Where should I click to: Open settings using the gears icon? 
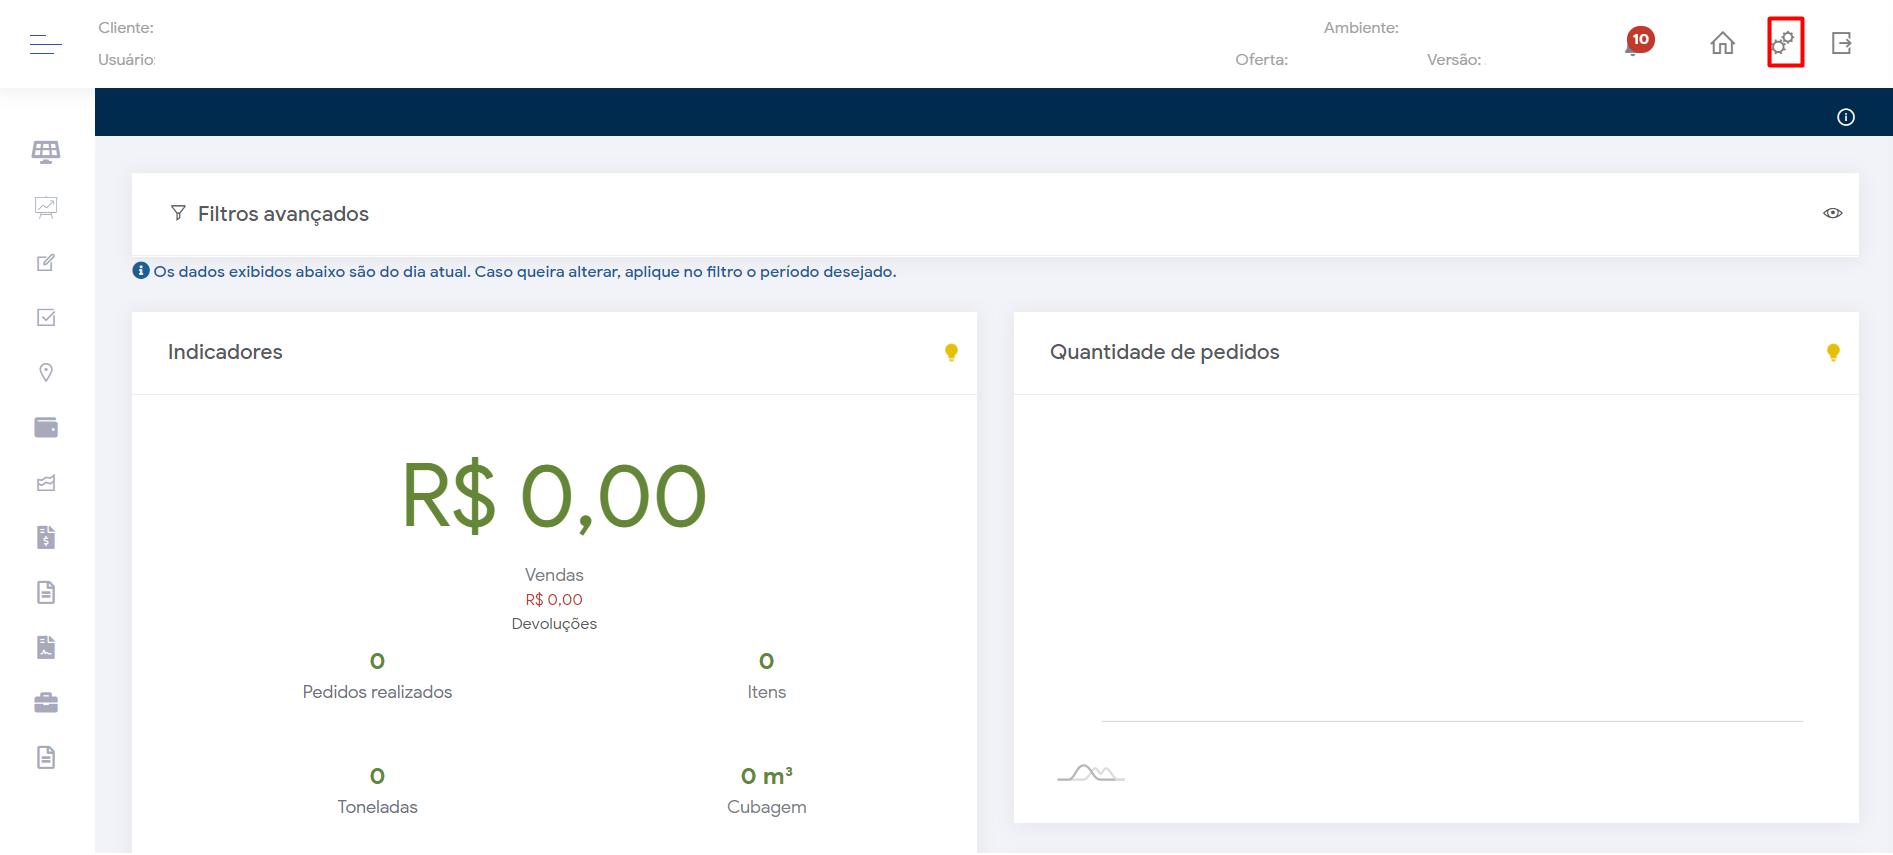point(1784,43)
